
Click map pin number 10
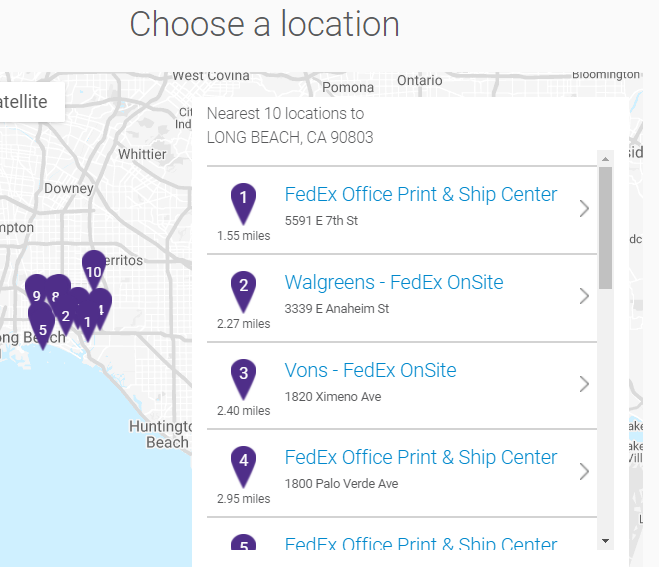coord(94,269)
